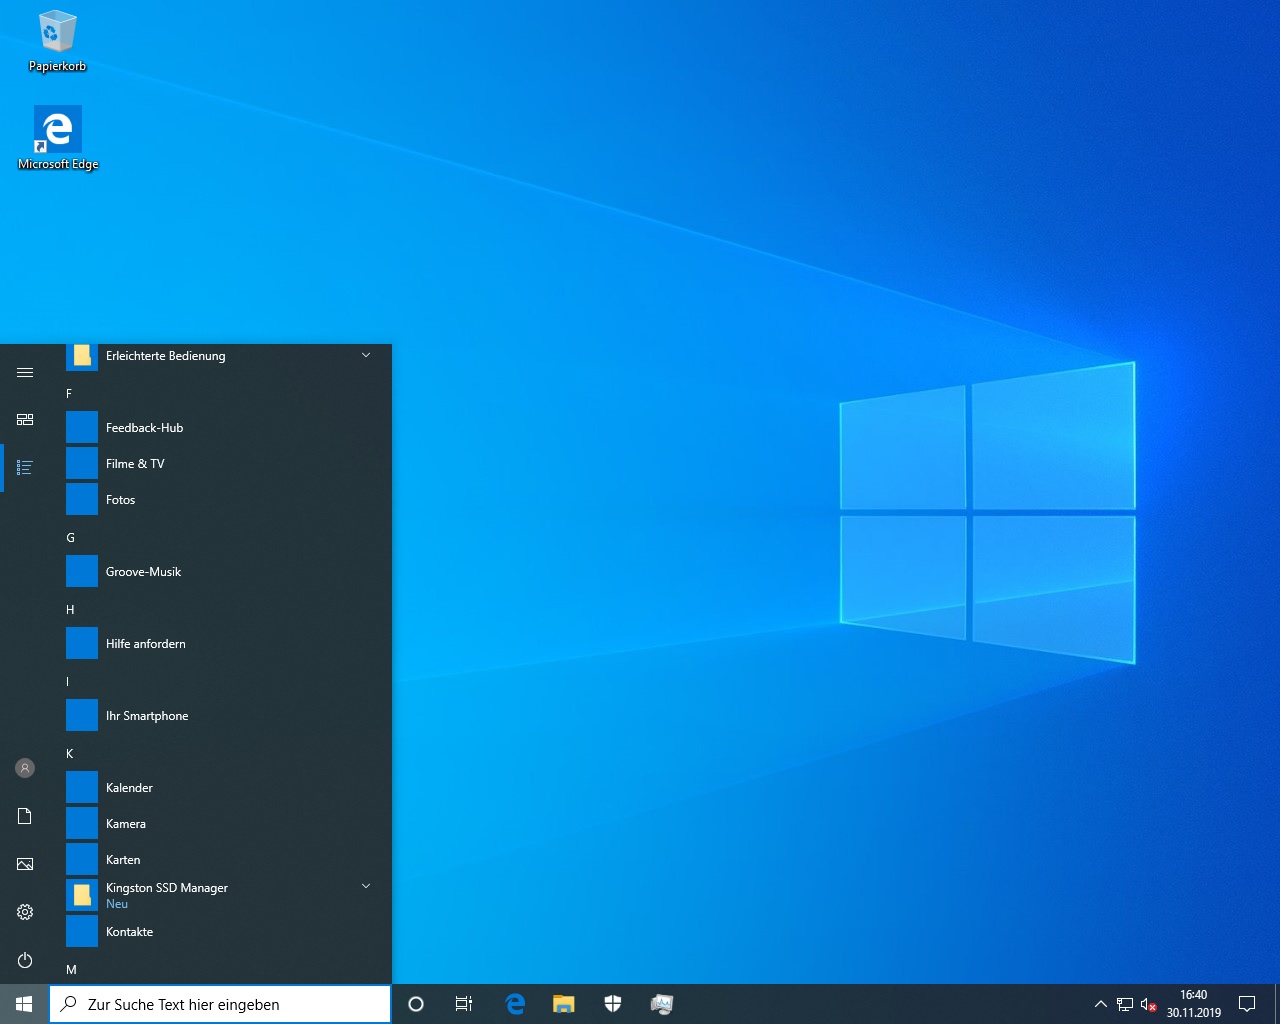Click the letter M section header
Viewport: 1280px width, 1024px height.
coord(71,970)
